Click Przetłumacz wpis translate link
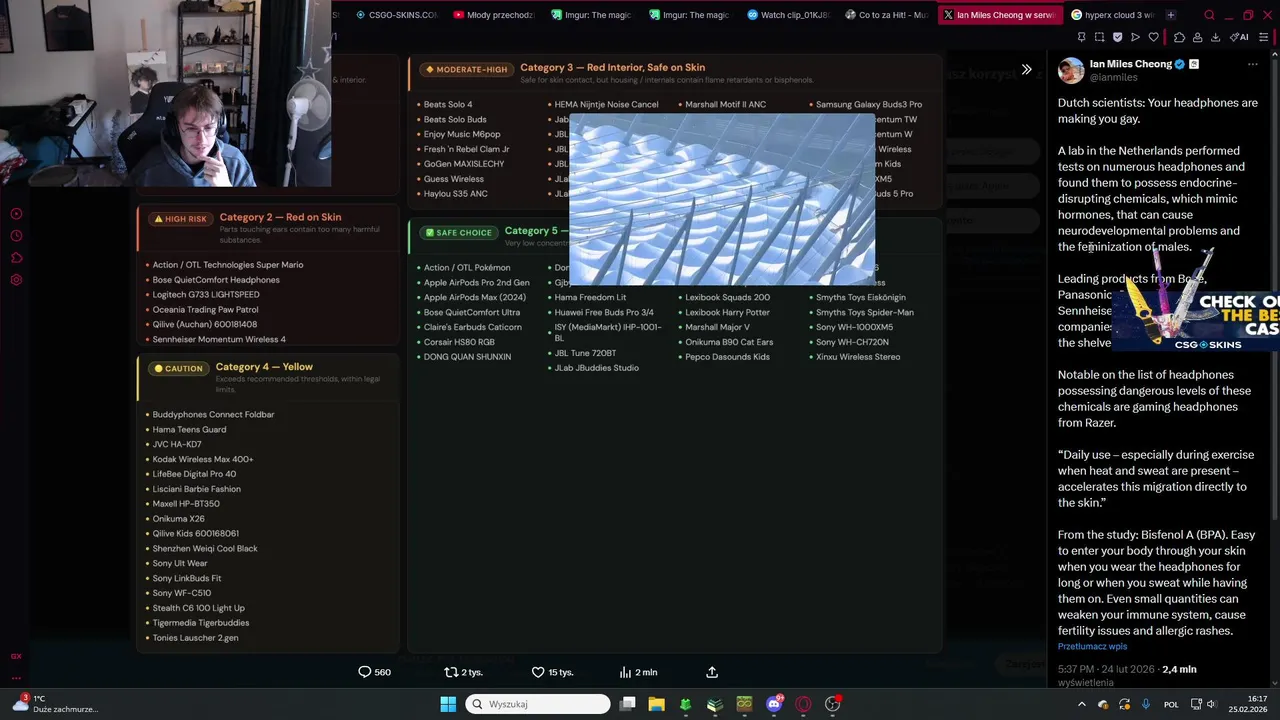 1092,647
